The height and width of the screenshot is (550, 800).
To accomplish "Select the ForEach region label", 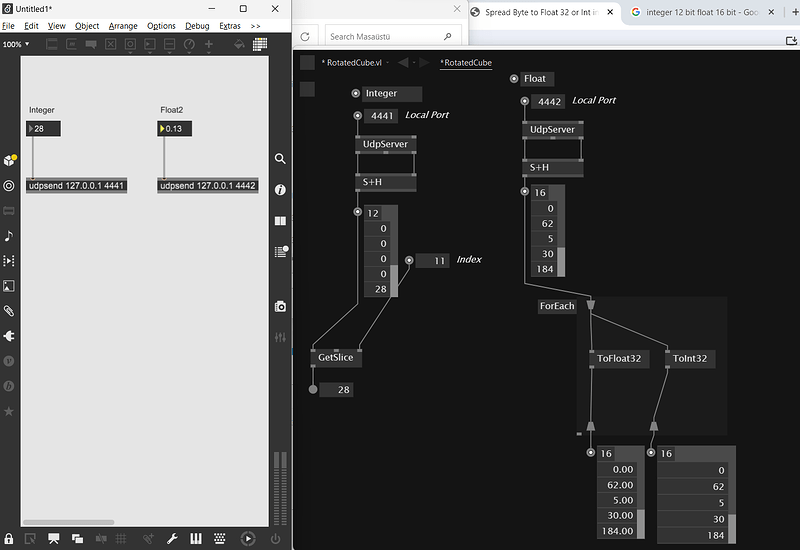I will point(557,306).
